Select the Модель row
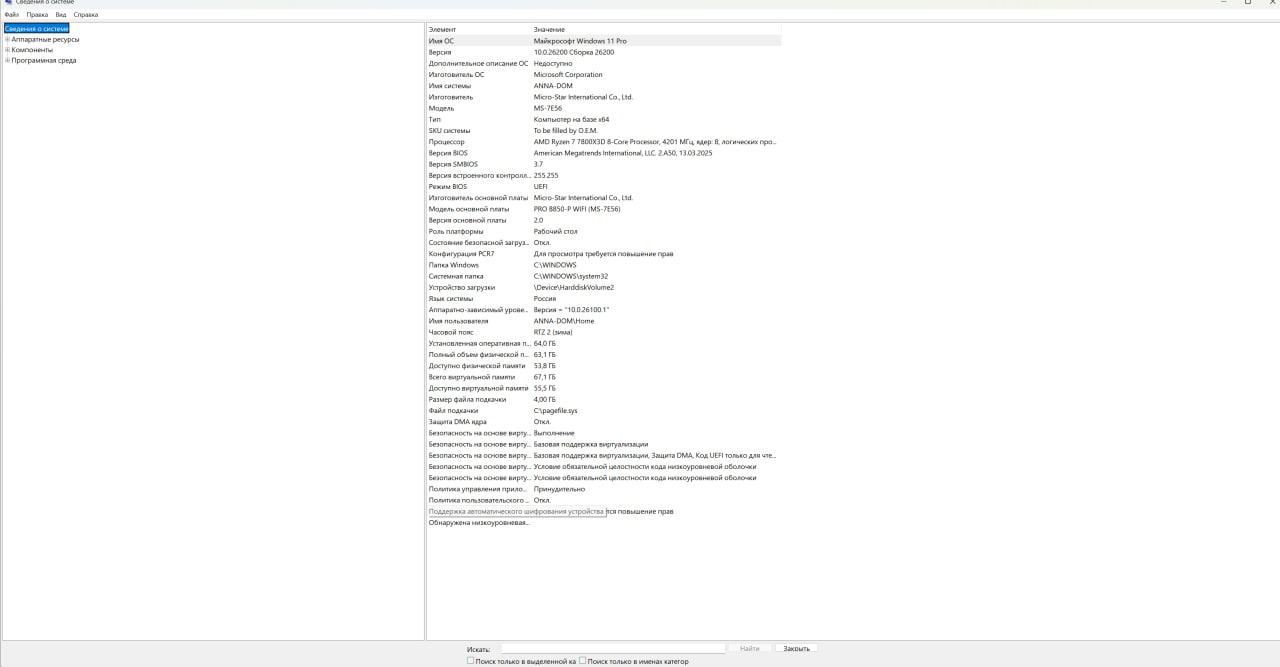This screenshot has height=667, width=1280. tap(604, 108)
